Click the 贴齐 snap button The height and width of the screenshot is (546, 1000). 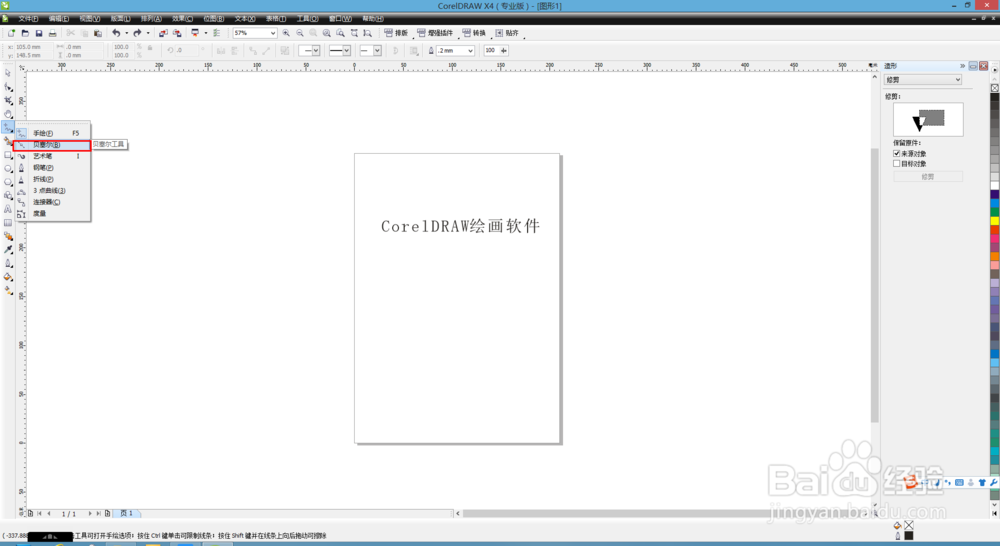pos(508,33)
